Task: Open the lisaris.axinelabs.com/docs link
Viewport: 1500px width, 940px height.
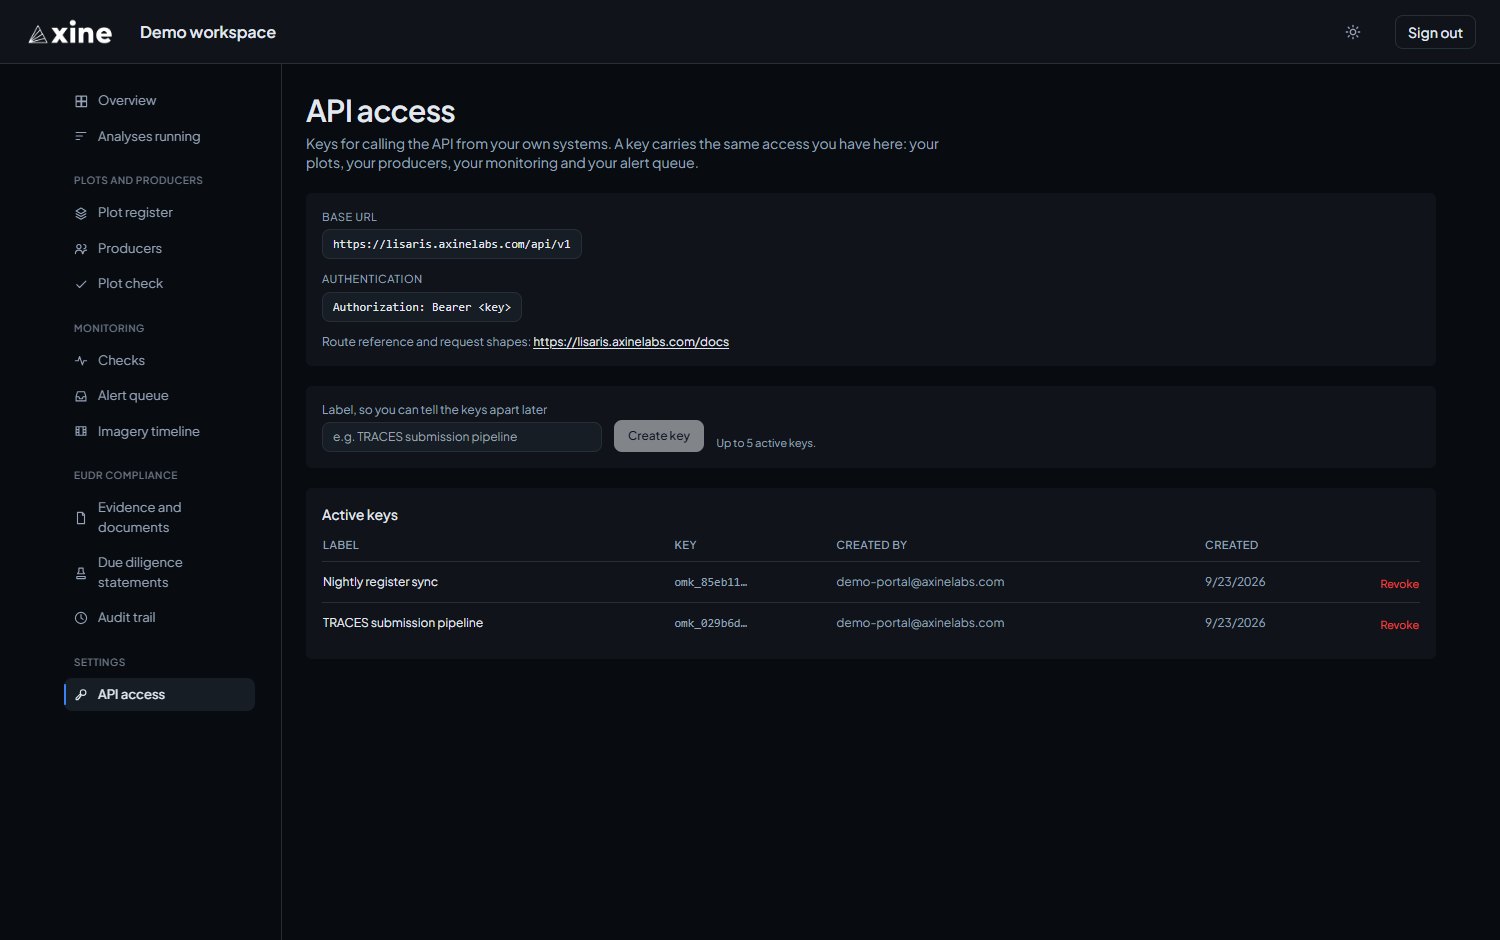Action: [631, 342]
